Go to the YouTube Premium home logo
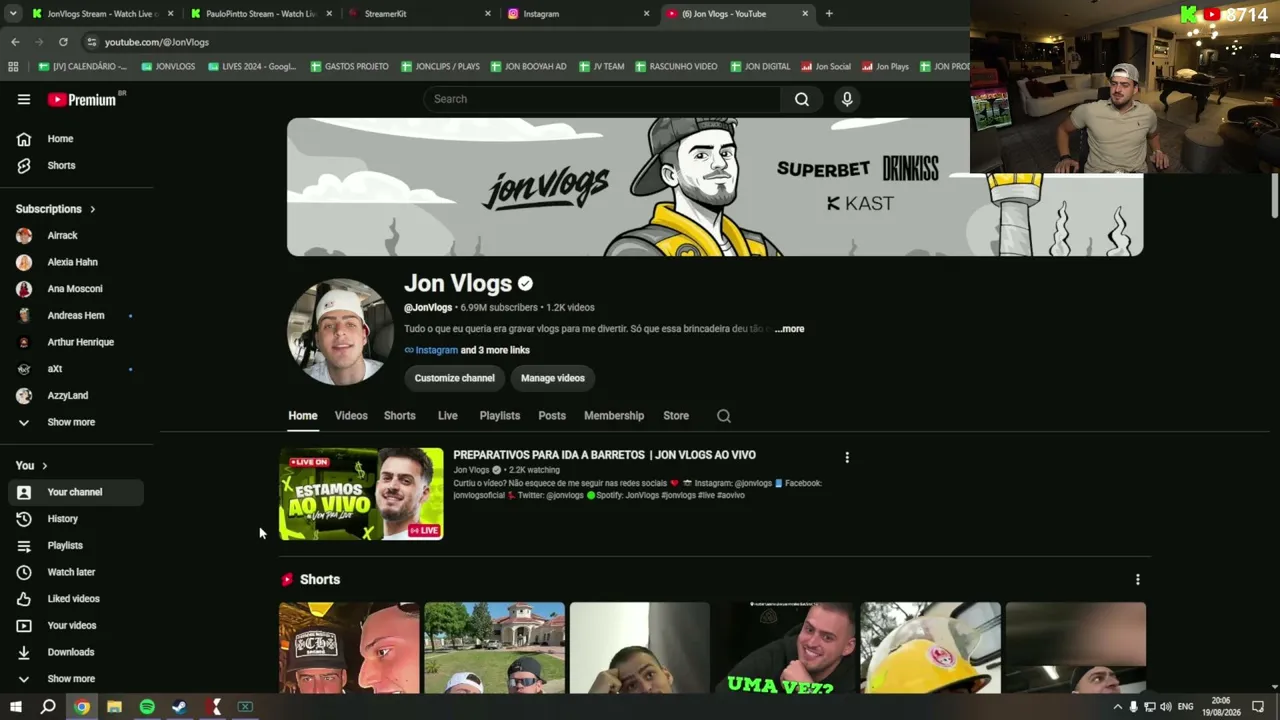 click(83, 99)
